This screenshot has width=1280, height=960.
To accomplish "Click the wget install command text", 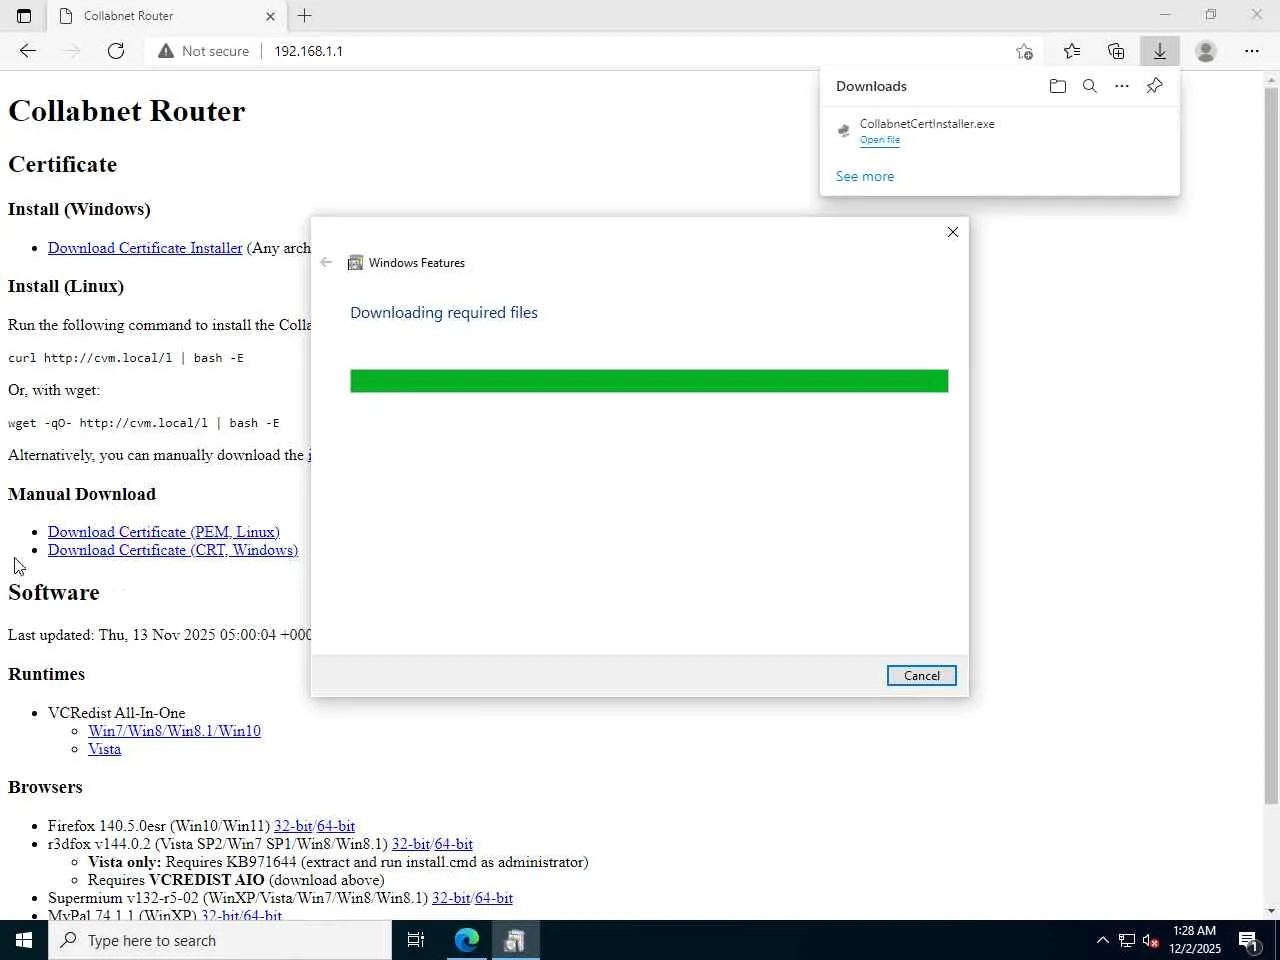I will [144, 423].
